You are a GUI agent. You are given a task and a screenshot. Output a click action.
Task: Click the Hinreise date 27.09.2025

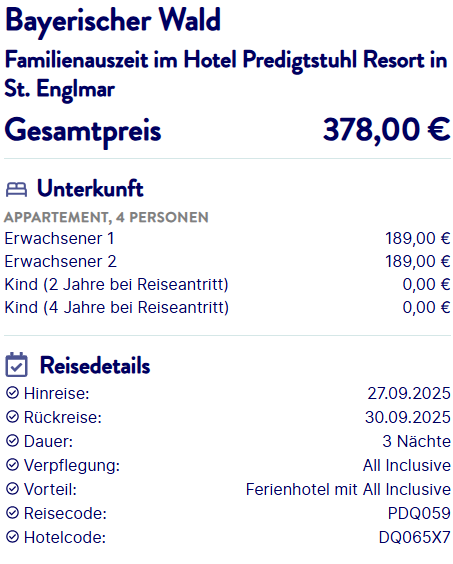pyautogui.click(x=409, y=393)
